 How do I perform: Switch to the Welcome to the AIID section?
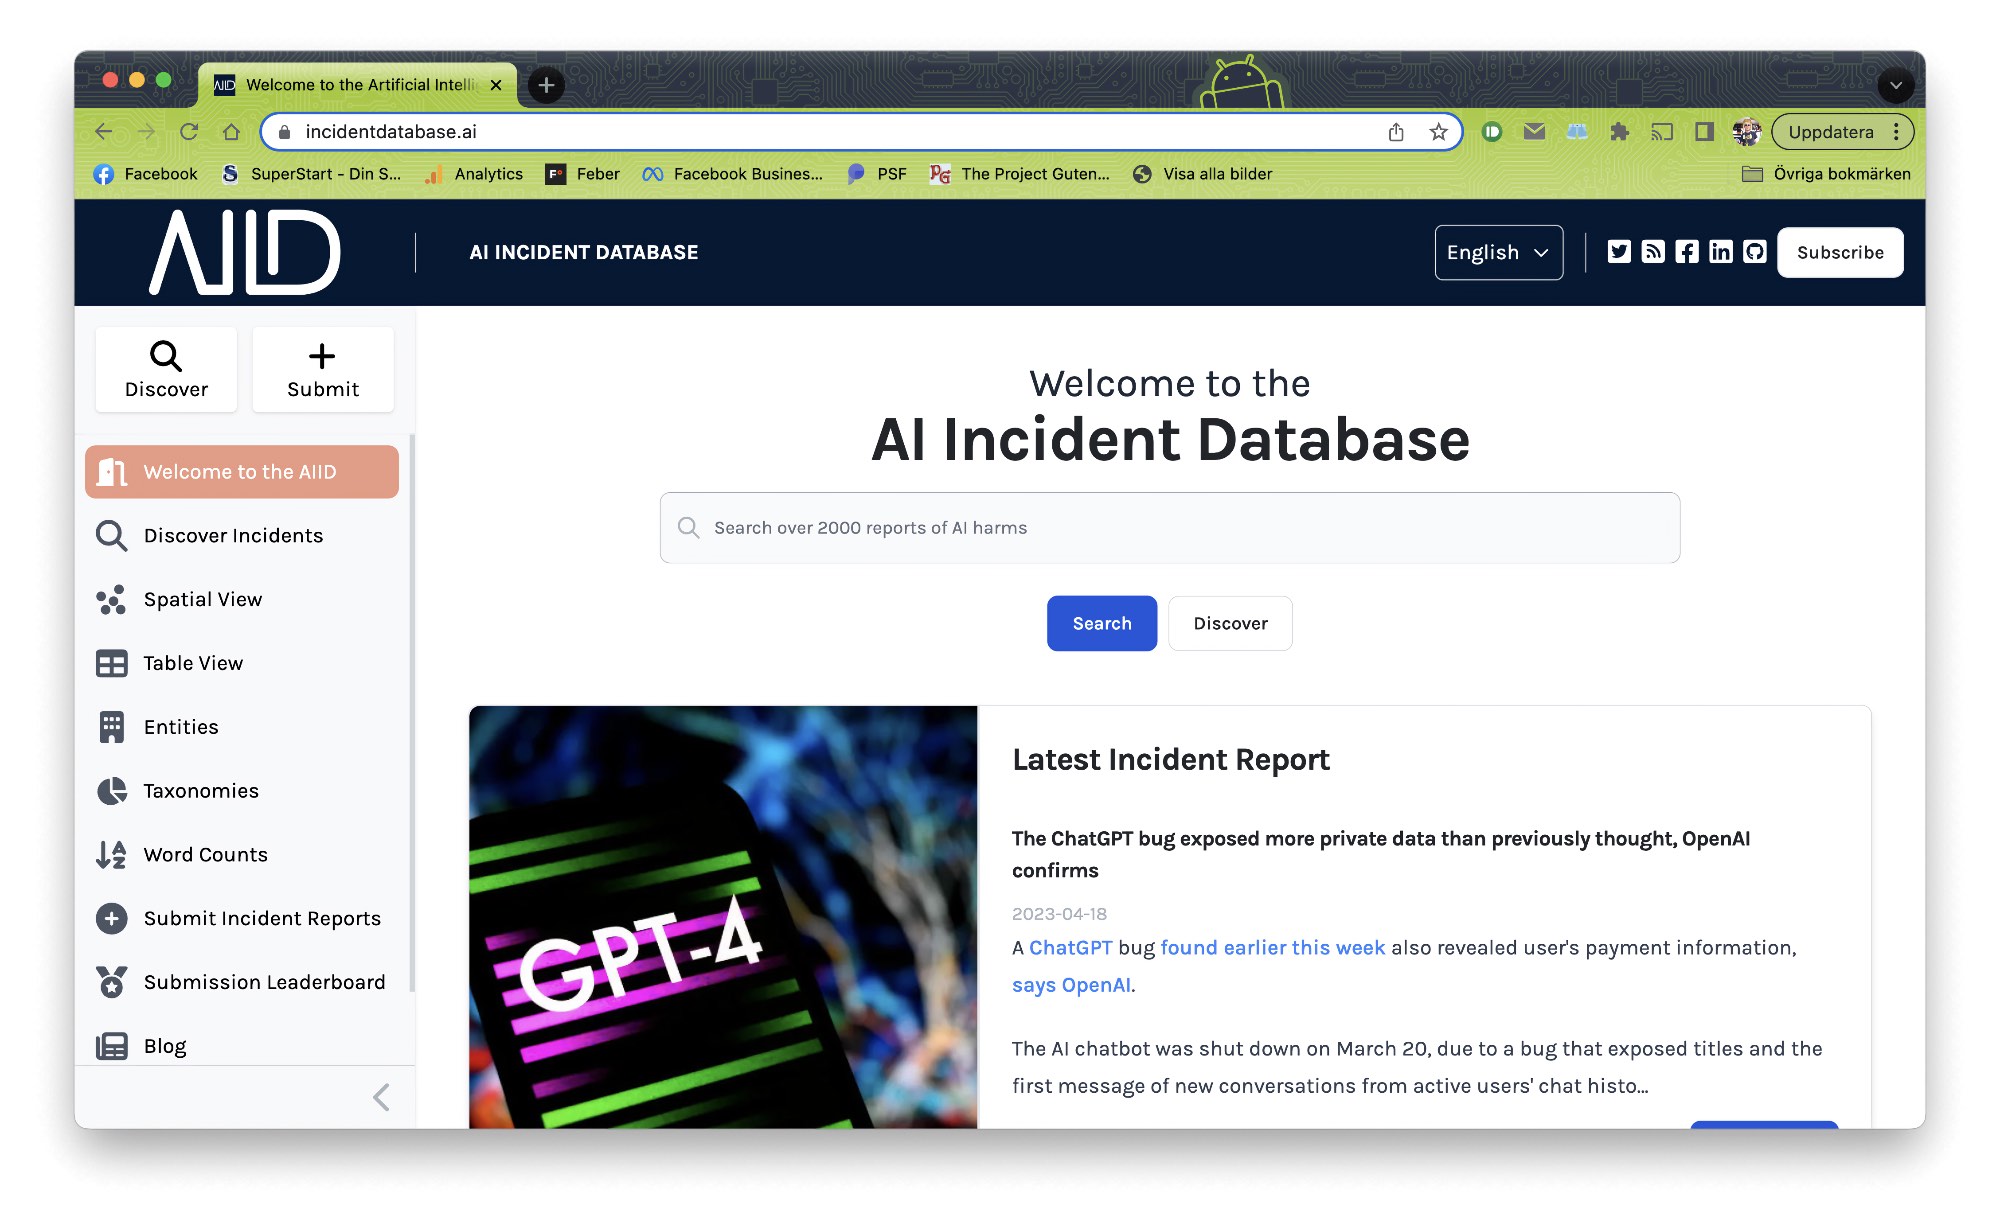point(241,471)
